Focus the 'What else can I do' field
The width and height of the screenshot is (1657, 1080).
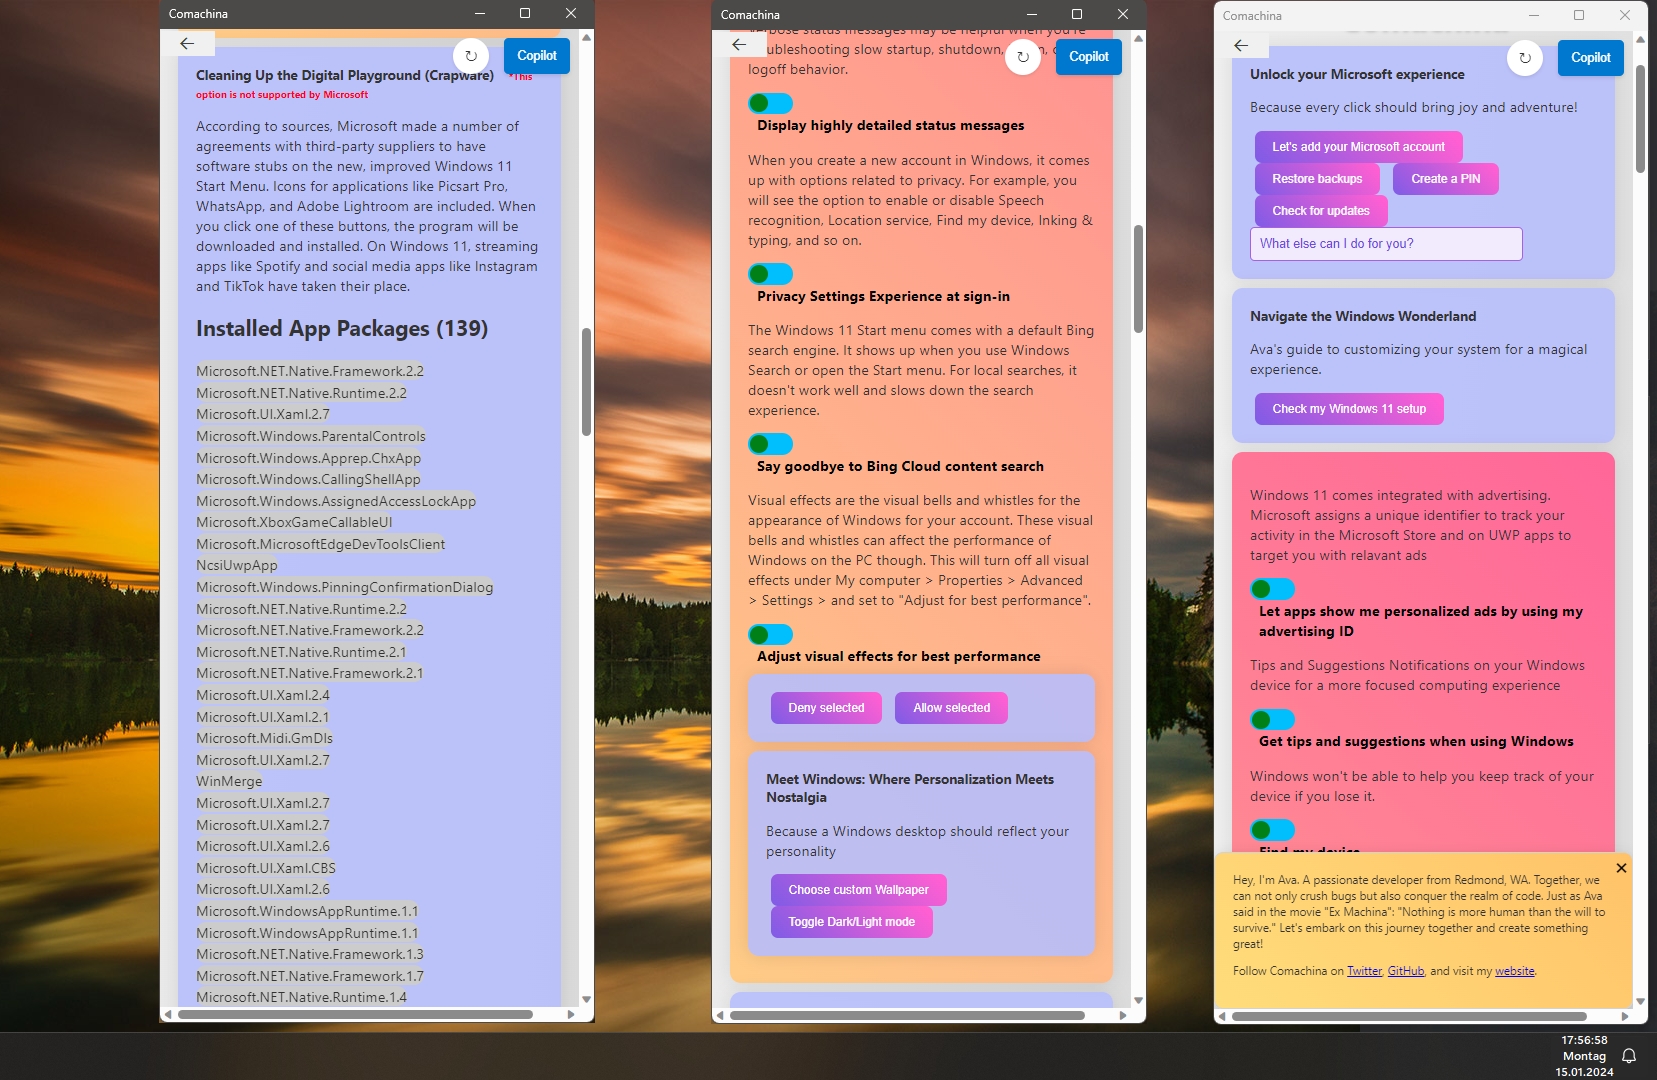[1386, 244]
